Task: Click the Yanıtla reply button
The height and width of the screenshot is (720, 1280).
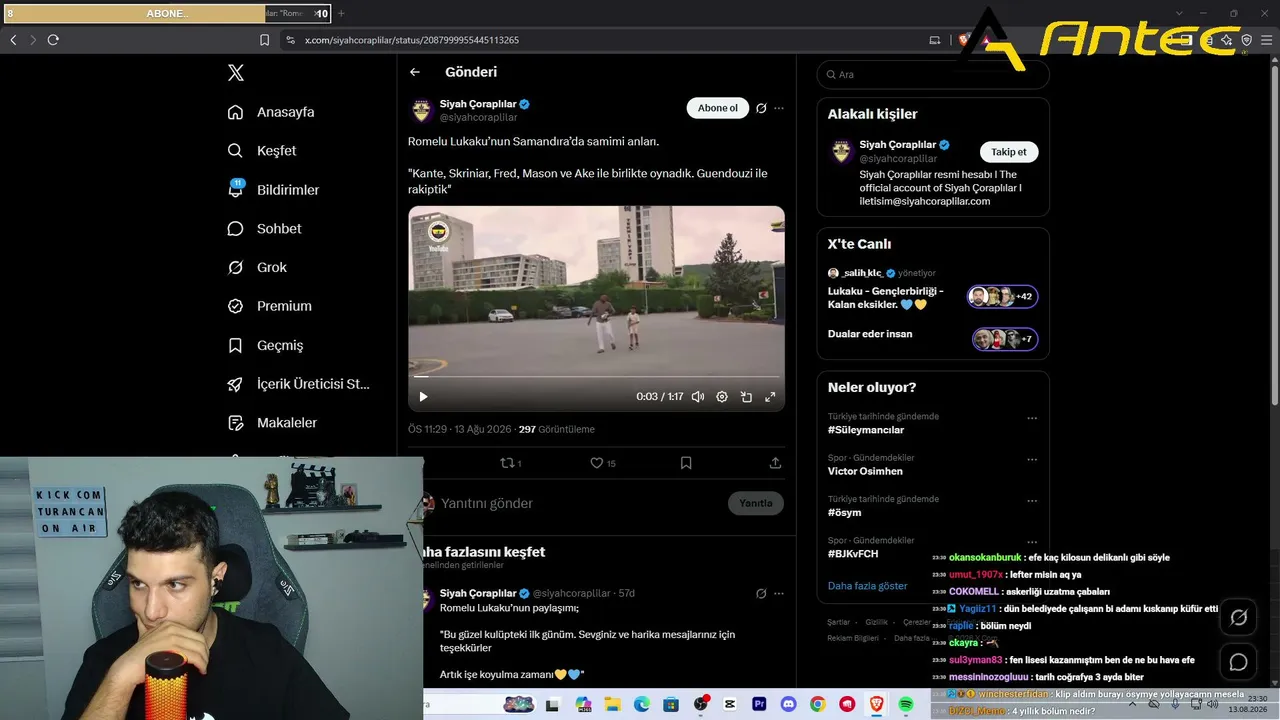Action: click(756, 503)
